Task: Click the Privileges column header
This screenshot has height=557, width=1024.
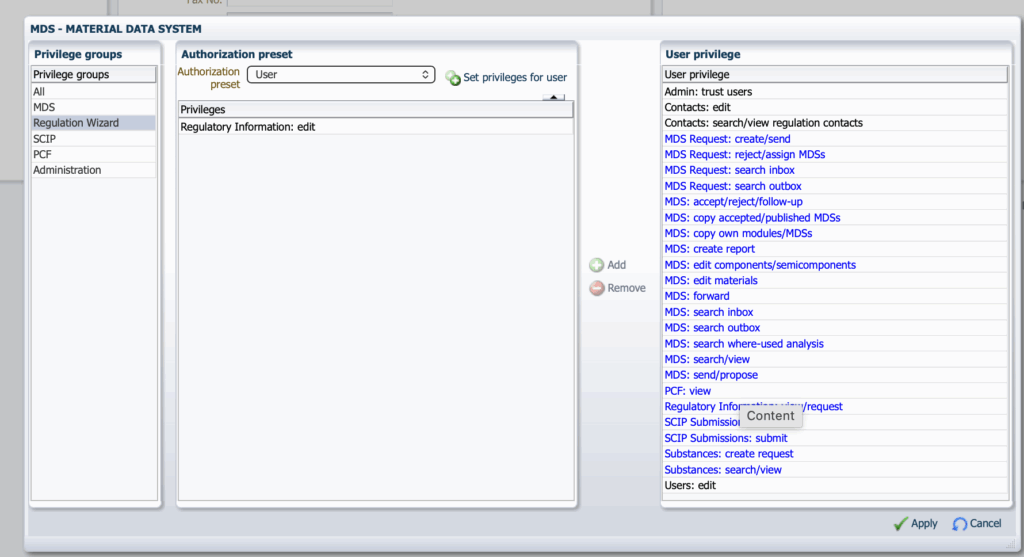Action: pyautogui.click(x=376, y=109)
